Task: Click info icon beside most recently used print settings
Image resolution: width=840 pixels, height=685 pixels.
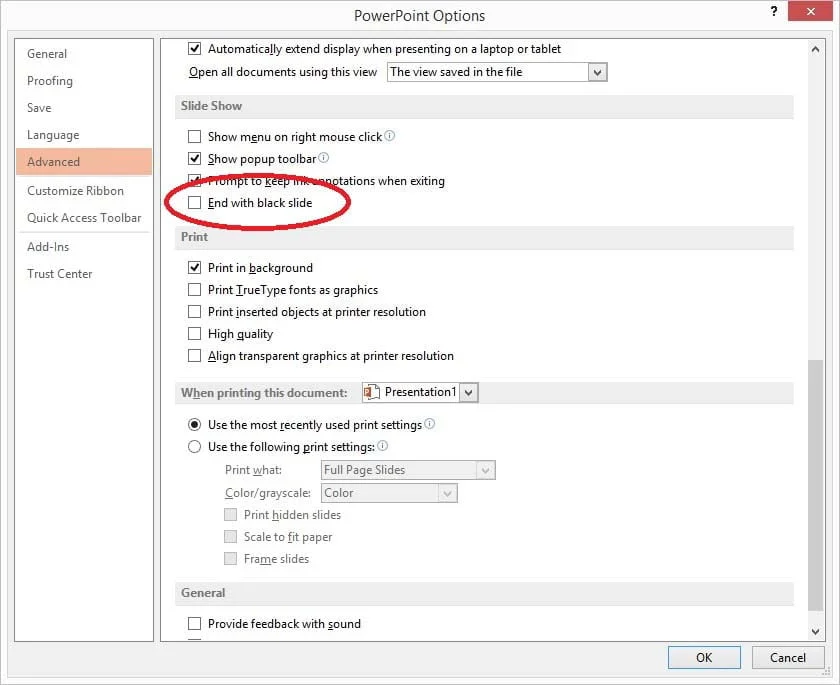Action: pos(430,424)
